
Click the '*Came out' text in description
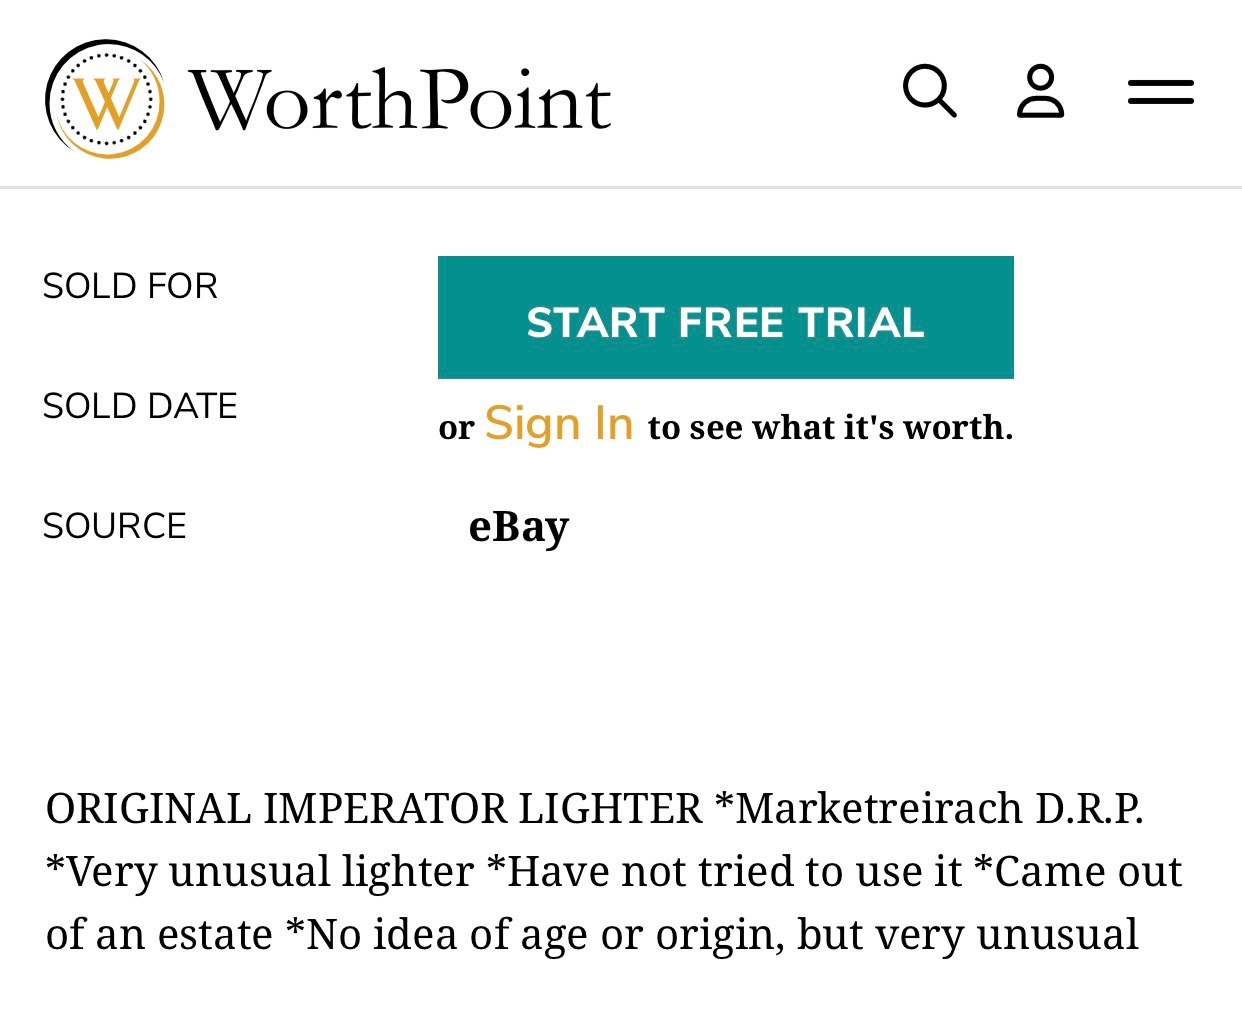(x=1078, y=871)
